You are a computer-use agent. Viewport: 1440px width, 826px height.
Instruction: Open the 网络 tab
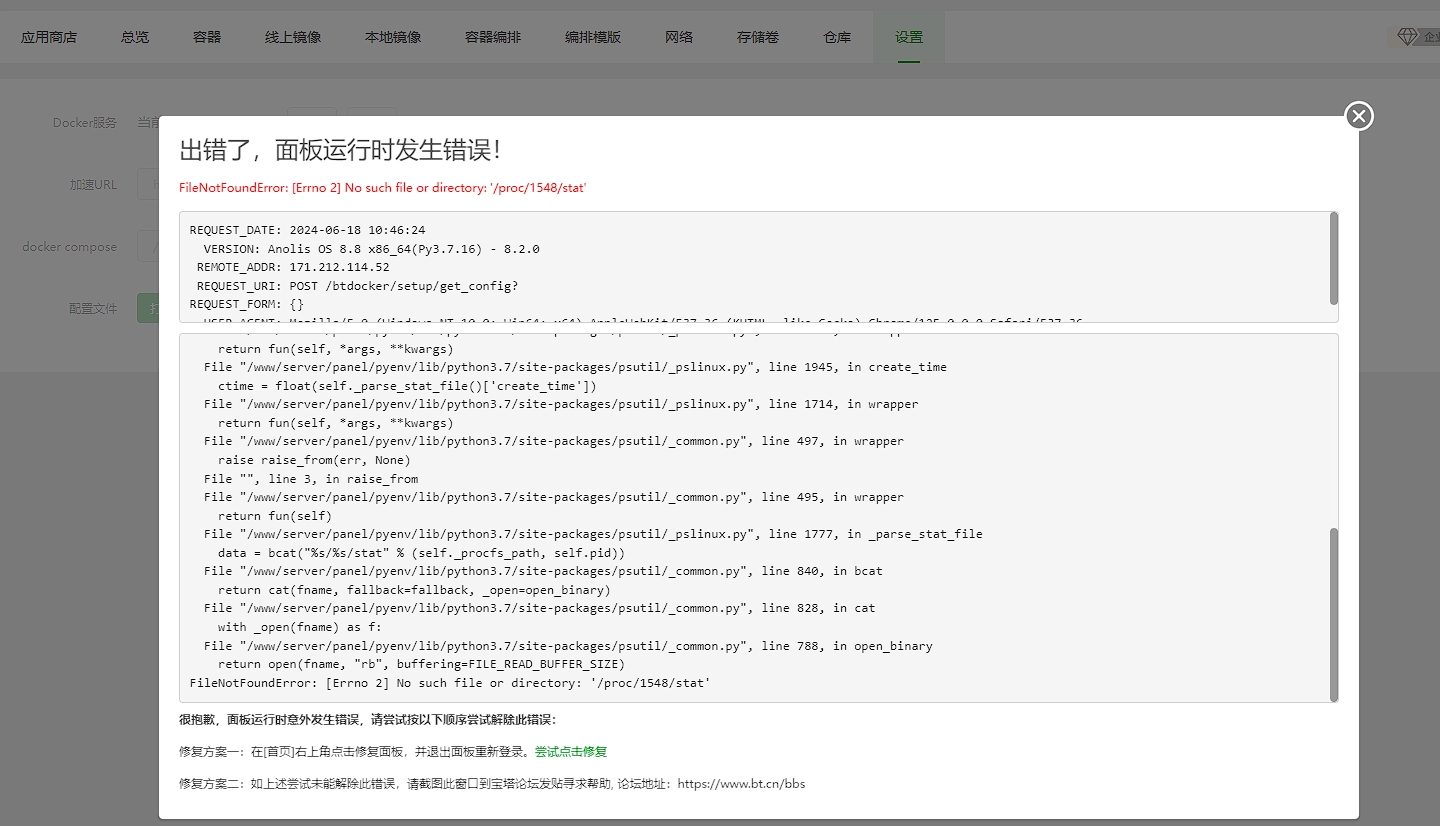(x=679, y=37)
